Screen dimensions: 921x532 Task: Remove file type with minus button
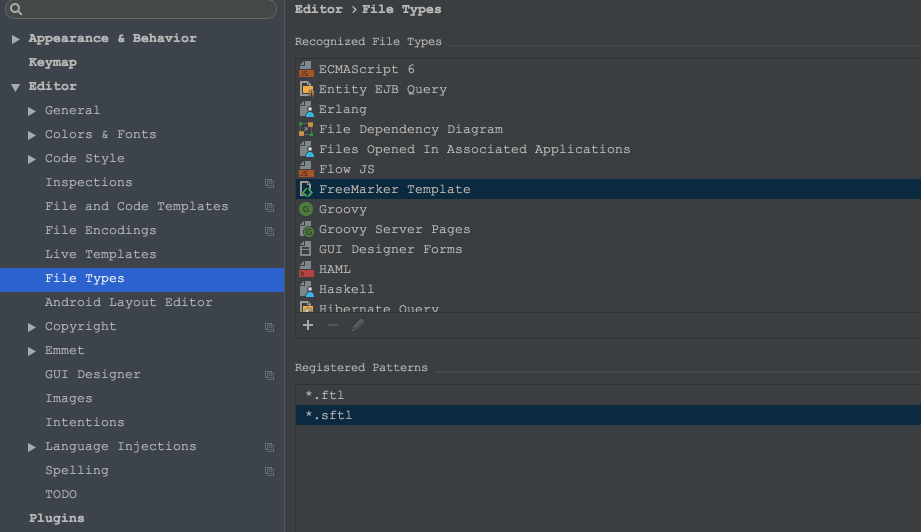(x=333, y=325)
